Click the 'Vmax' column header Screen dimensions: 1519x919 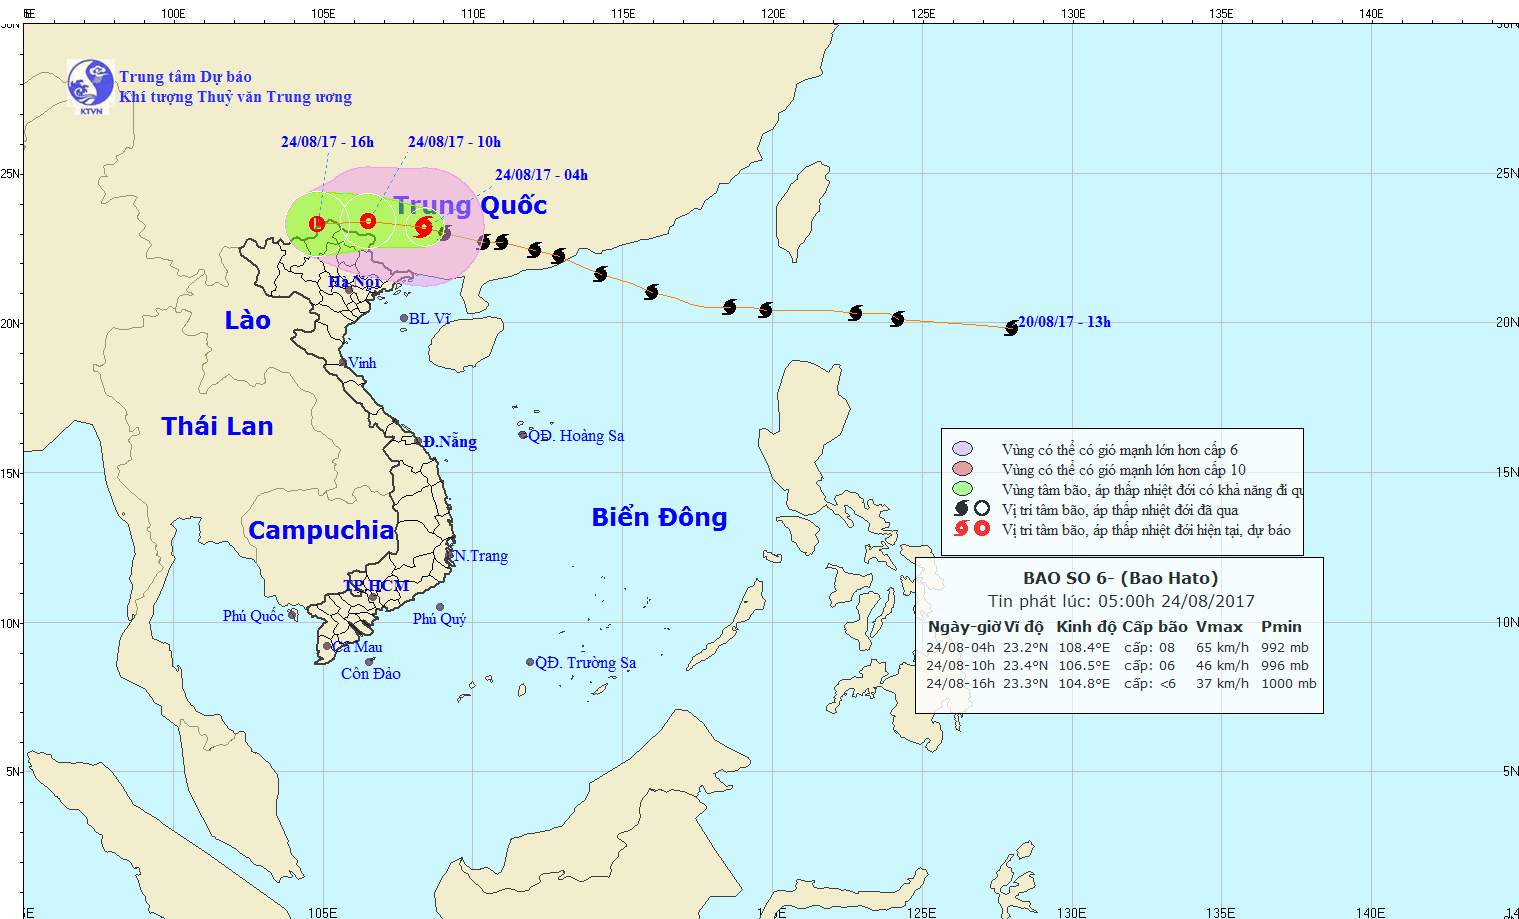point(1220,627)
